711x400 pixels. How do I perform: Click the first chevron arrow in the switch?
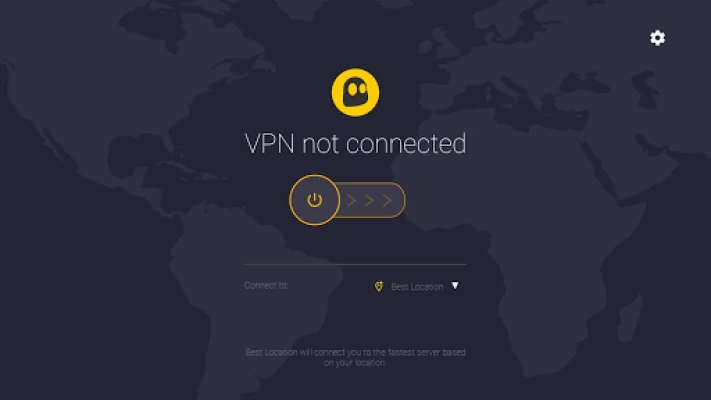click(x=351, y=200)
